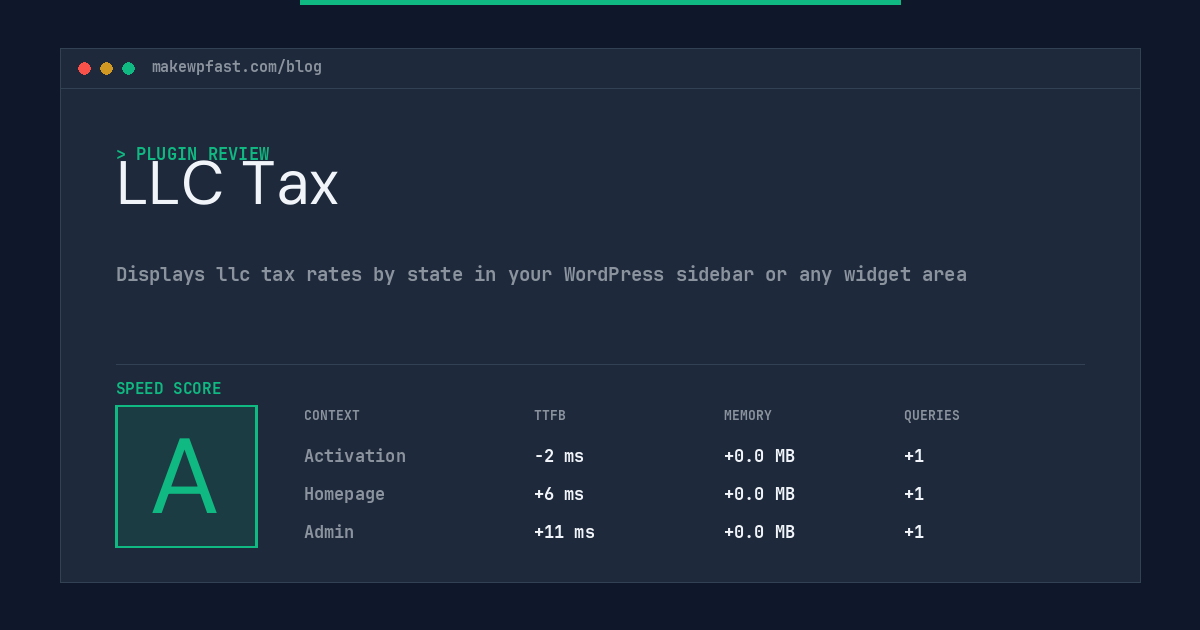Click the 'SPEED SCORE' label
This screenshot has height=630, width=1200.
pyautogui.click(x=169, y=389)
